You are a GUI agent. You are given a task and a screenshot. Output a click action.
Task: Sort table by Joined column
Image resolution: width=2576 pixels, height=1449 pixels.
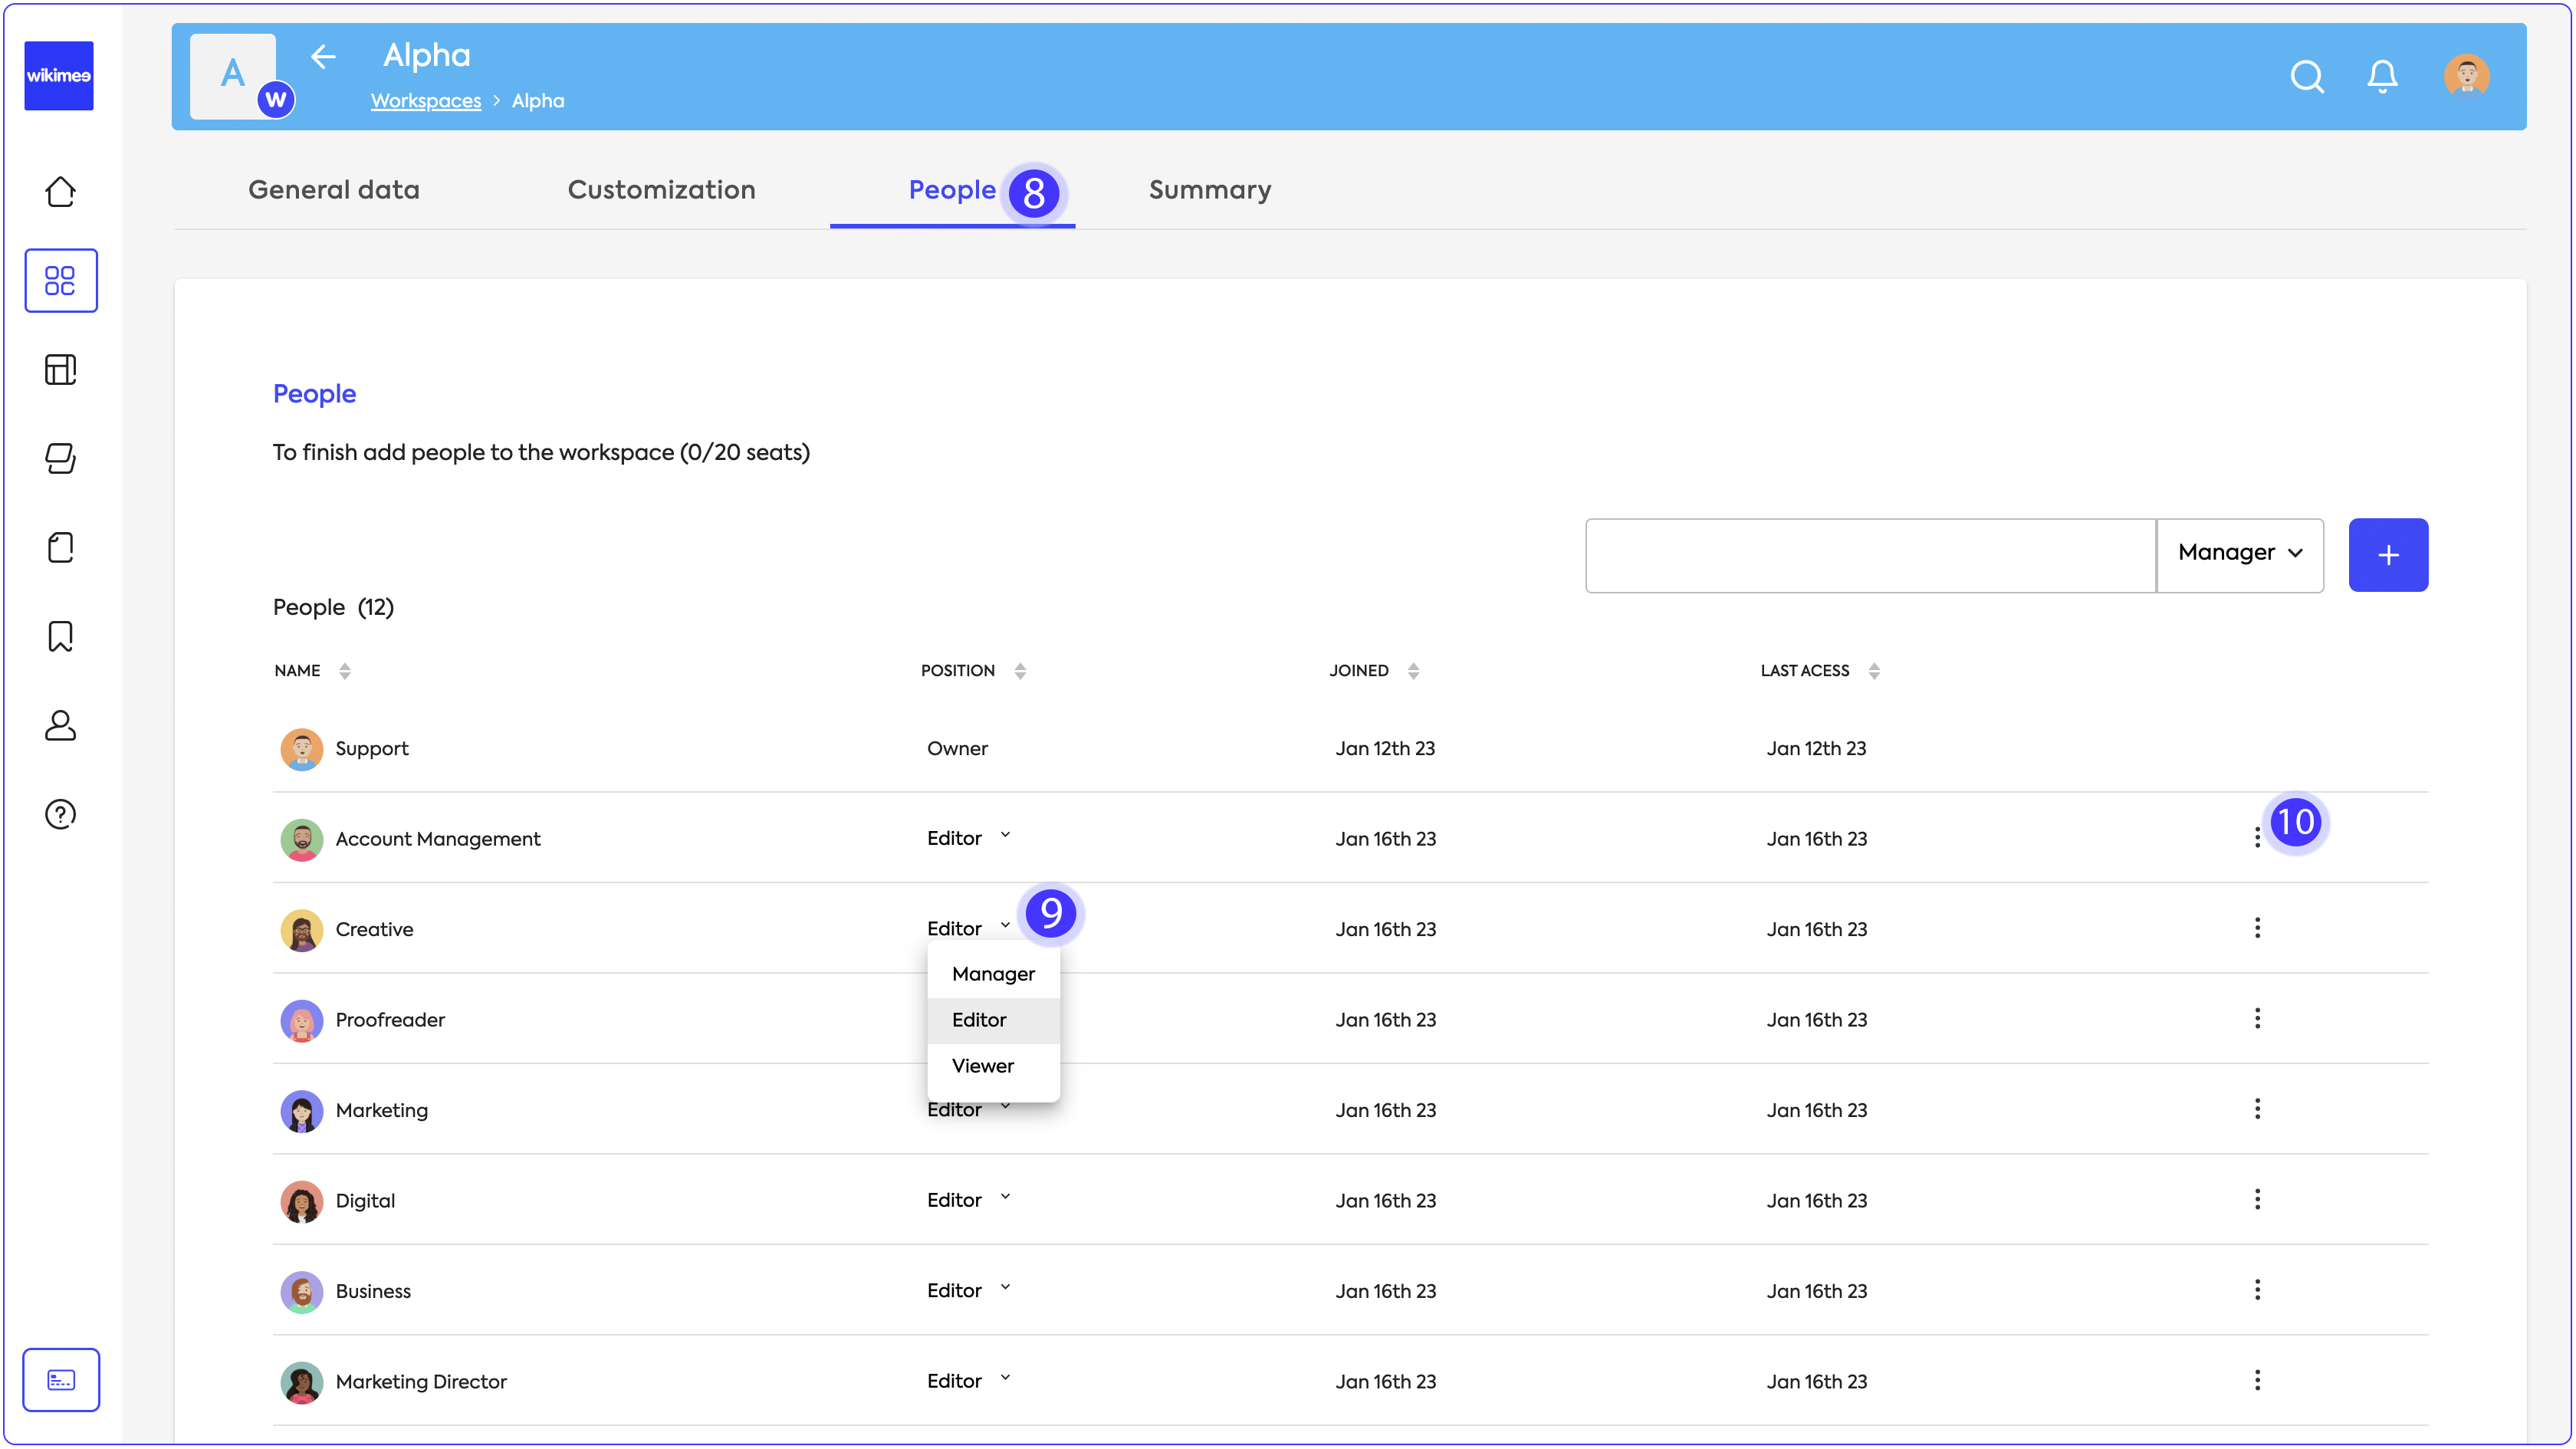click(1413, 671)
